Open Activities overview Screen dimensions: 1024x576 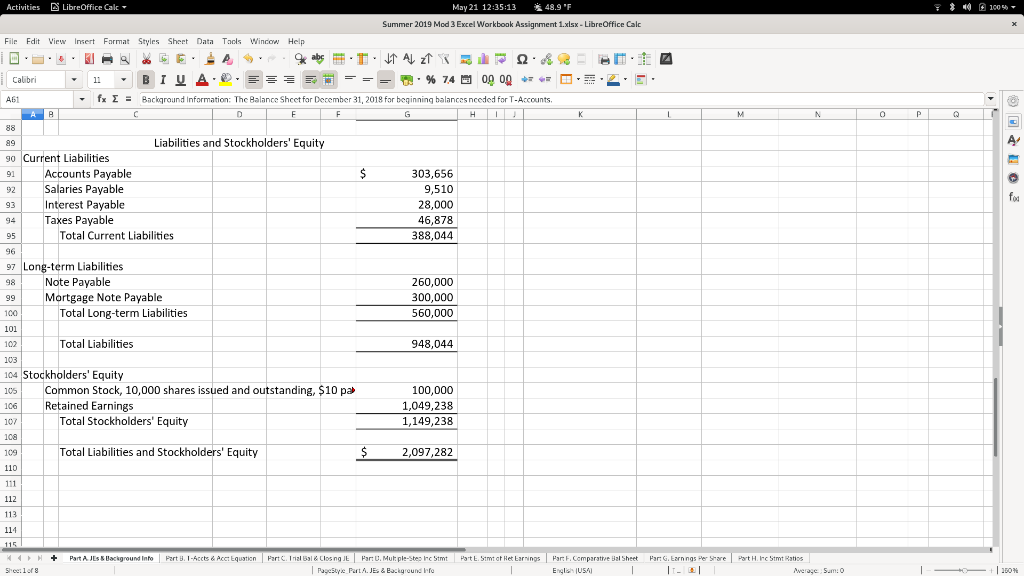[23, 7]
